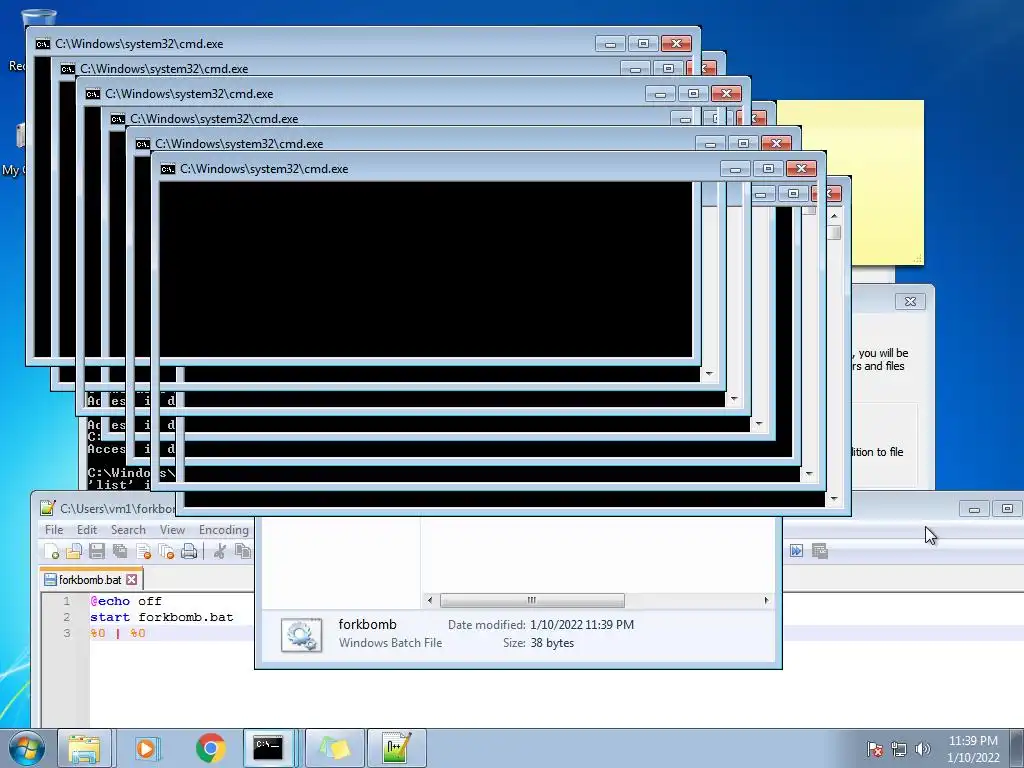Click the date modified value 1/10/2022 11:39 PM
This screenshot has width=1024, height=768.
(x=582, y=624)
